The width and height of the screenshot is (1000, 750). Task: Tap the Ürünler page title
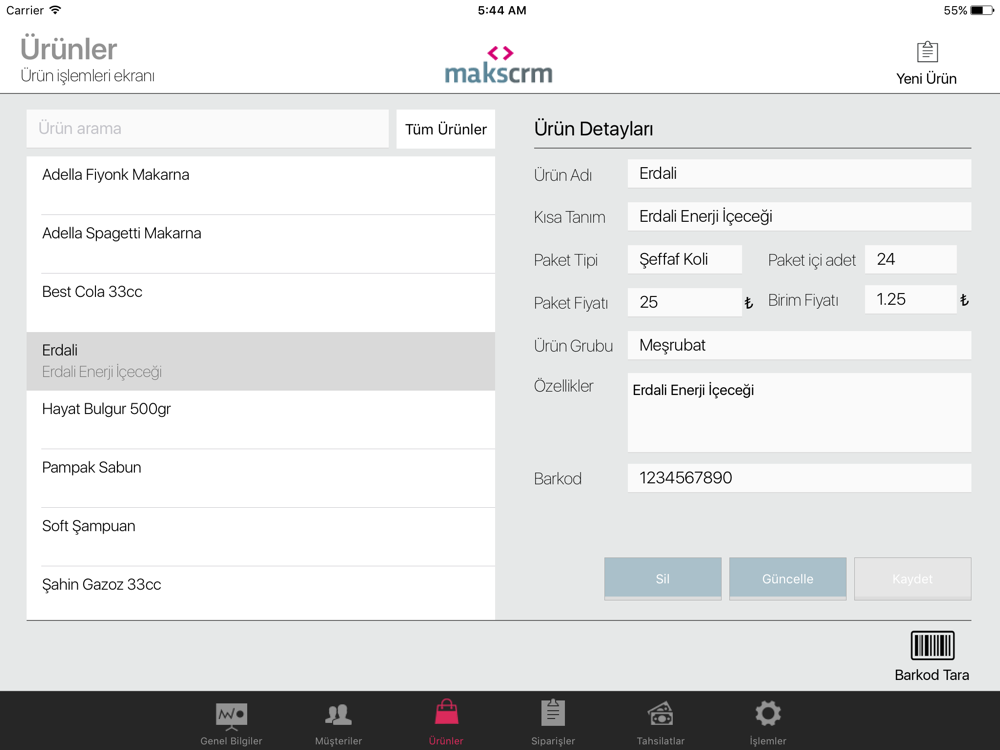pyautogui.click(x=69, y=49)
